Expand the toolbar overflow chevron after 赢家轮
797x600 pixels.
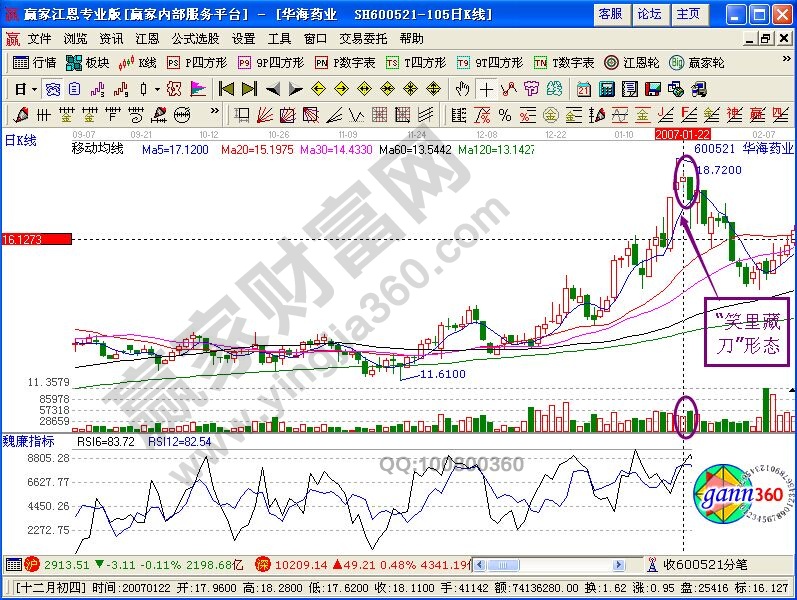pyautogui.click(x=786, y=59)
